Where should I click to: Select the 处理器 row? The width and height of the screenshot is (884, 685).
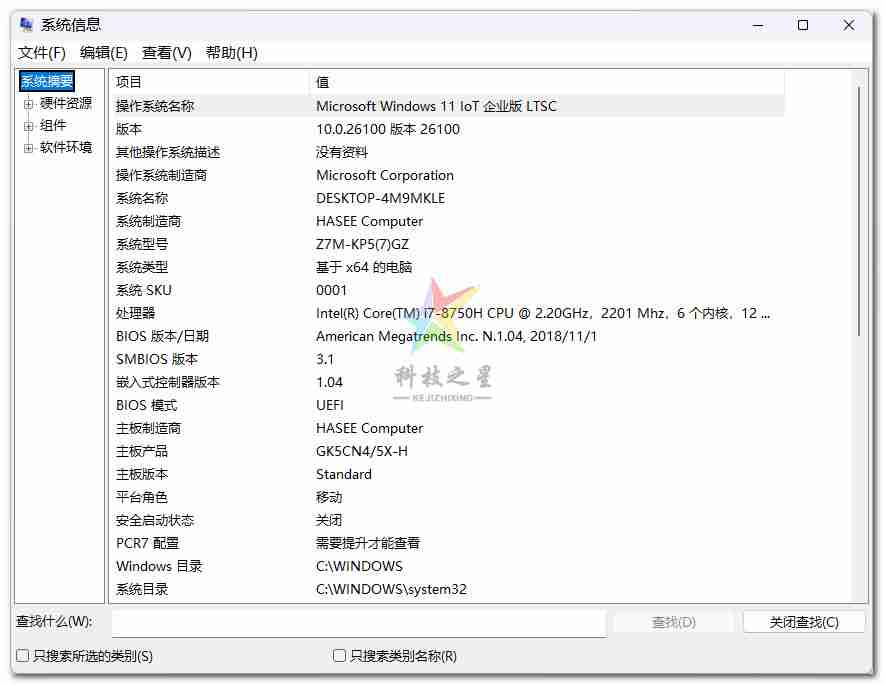136,313
